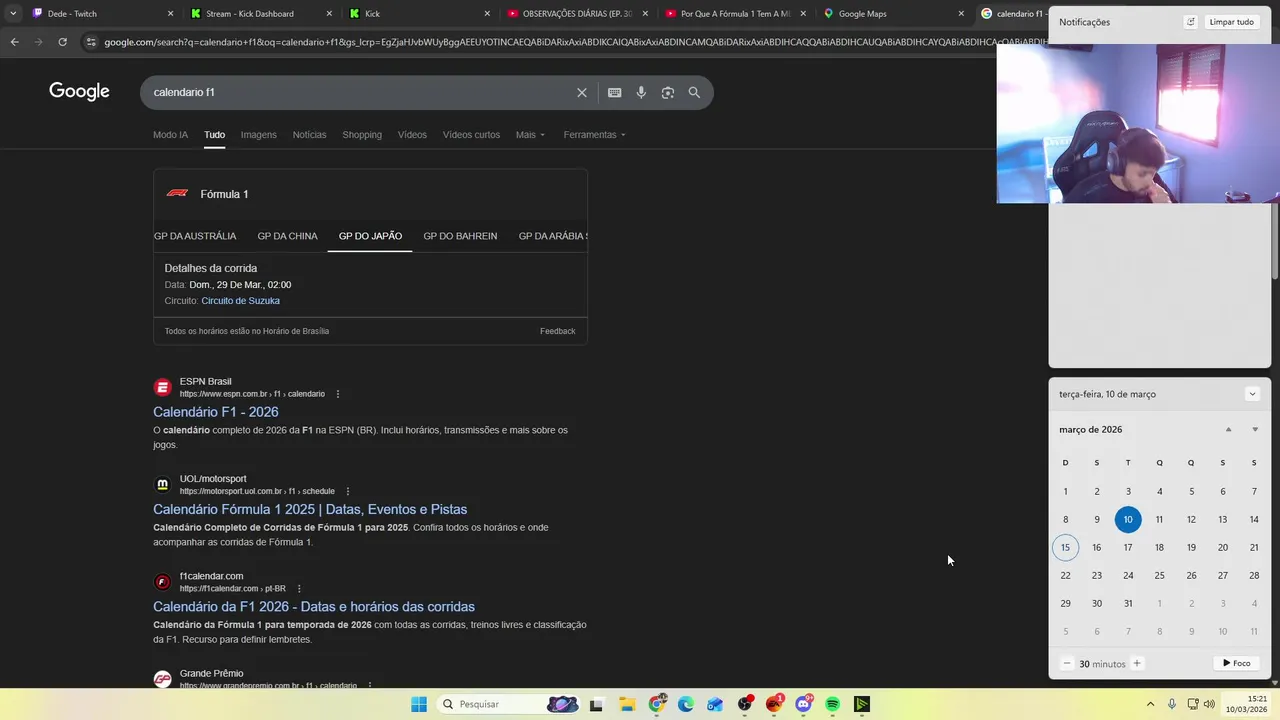Open Spotify from the taskbar
This screenshot has width=1280, height=720.
coord(832,704)
